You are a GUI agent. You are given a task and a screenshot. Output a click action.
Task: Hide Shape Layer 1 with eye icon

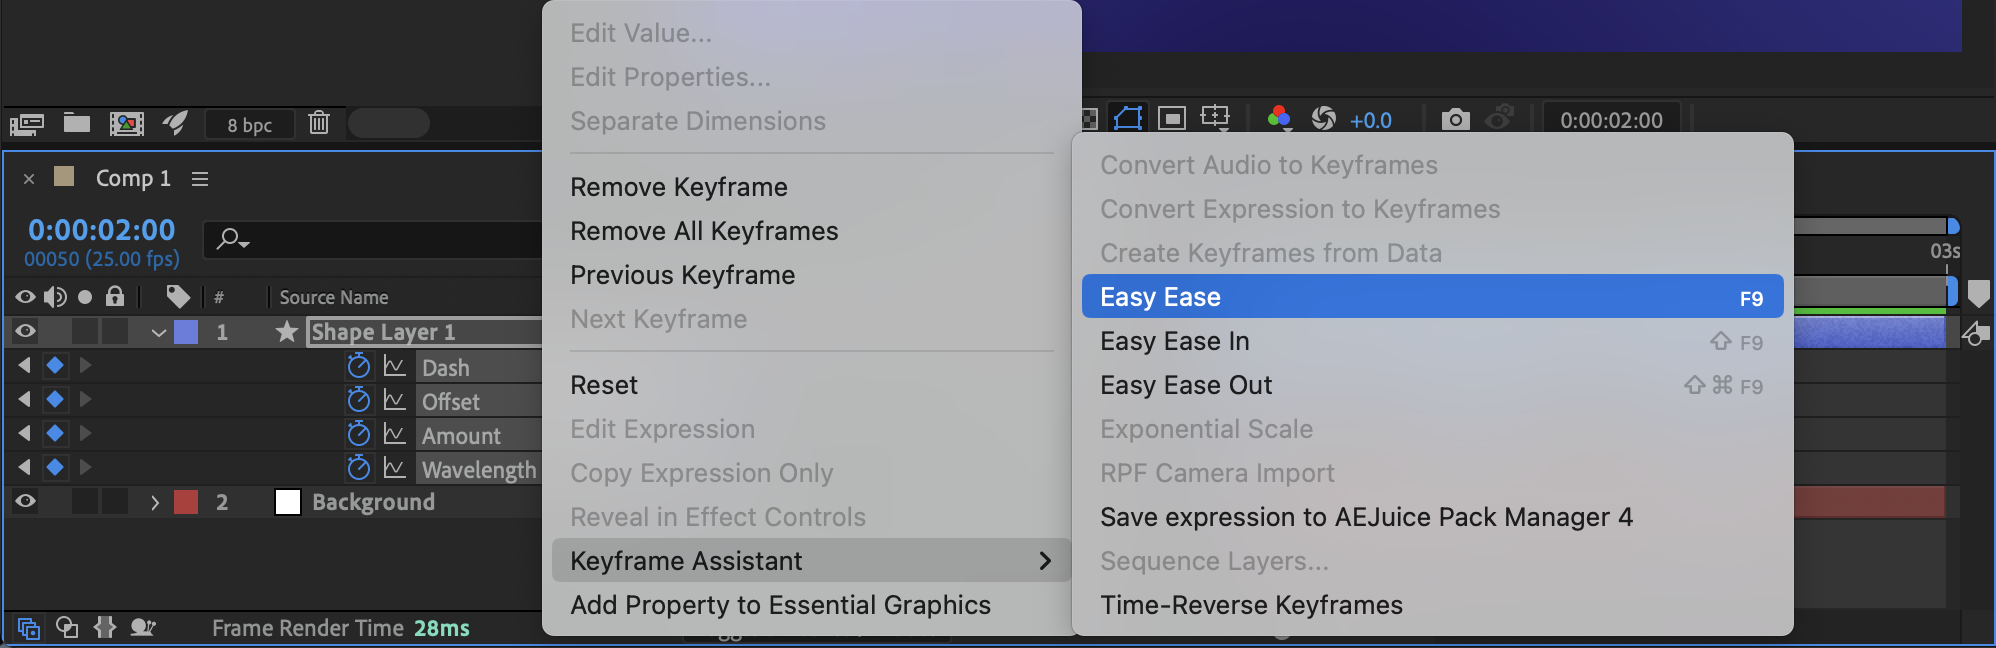pos(26,331)
